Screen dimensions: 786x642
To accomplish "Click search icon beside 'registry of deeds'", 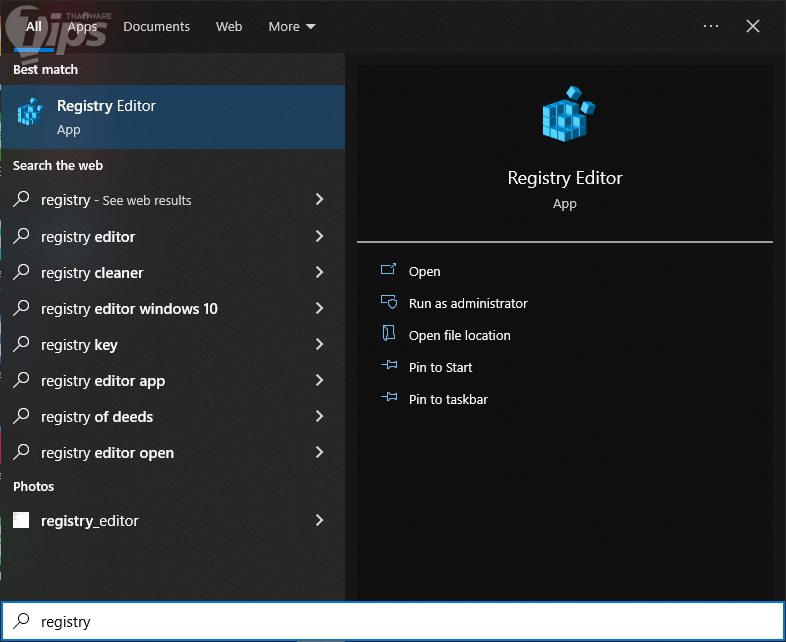I will pyautogui.click(x=21, y=416).
